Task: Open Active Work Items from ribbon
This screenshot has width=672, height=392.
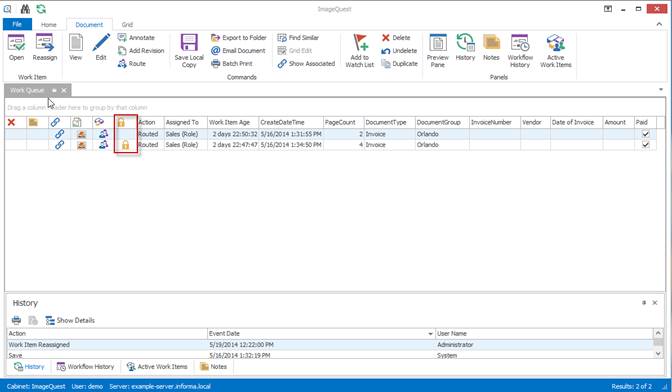Action: pyautogui.click(x=555, y=51)
